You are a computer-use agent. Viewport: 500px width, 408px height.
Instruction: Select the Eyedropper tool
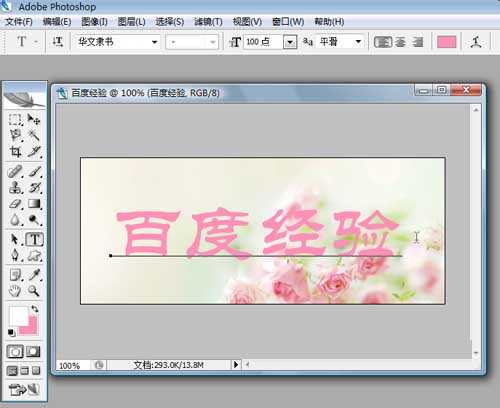point(34,275)
